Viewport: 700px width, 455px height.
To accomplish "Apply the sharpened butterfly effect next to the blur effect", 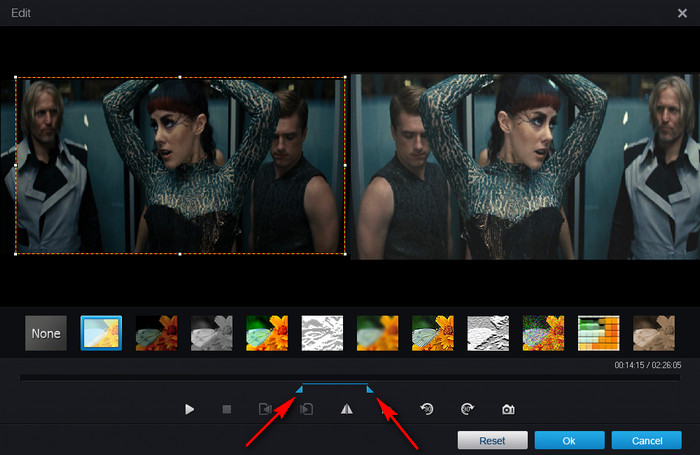I will pyautogui.click(x=433, y=333).
